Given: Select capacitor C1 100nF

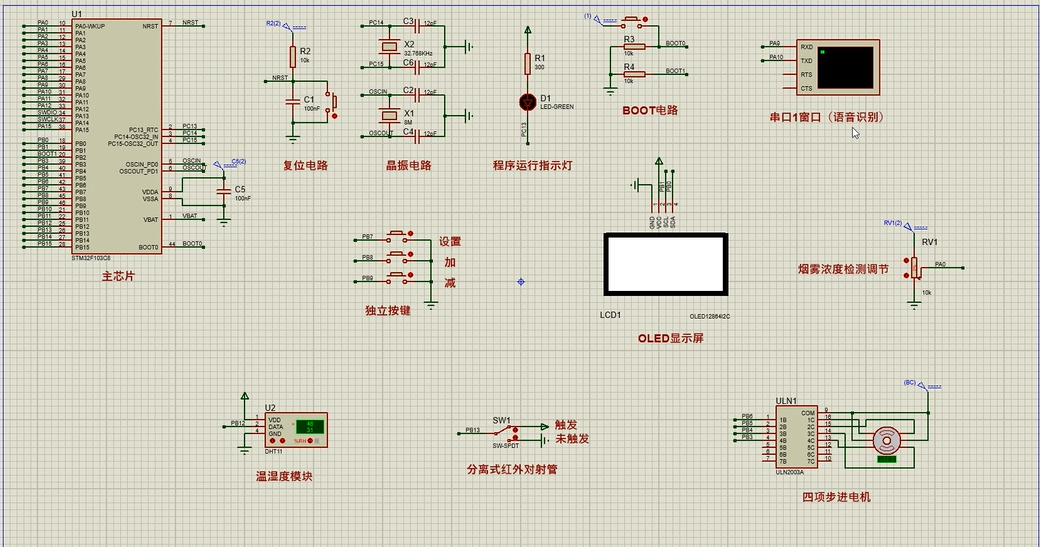Looking at the screenshot, I should click(x=292, y=102).
